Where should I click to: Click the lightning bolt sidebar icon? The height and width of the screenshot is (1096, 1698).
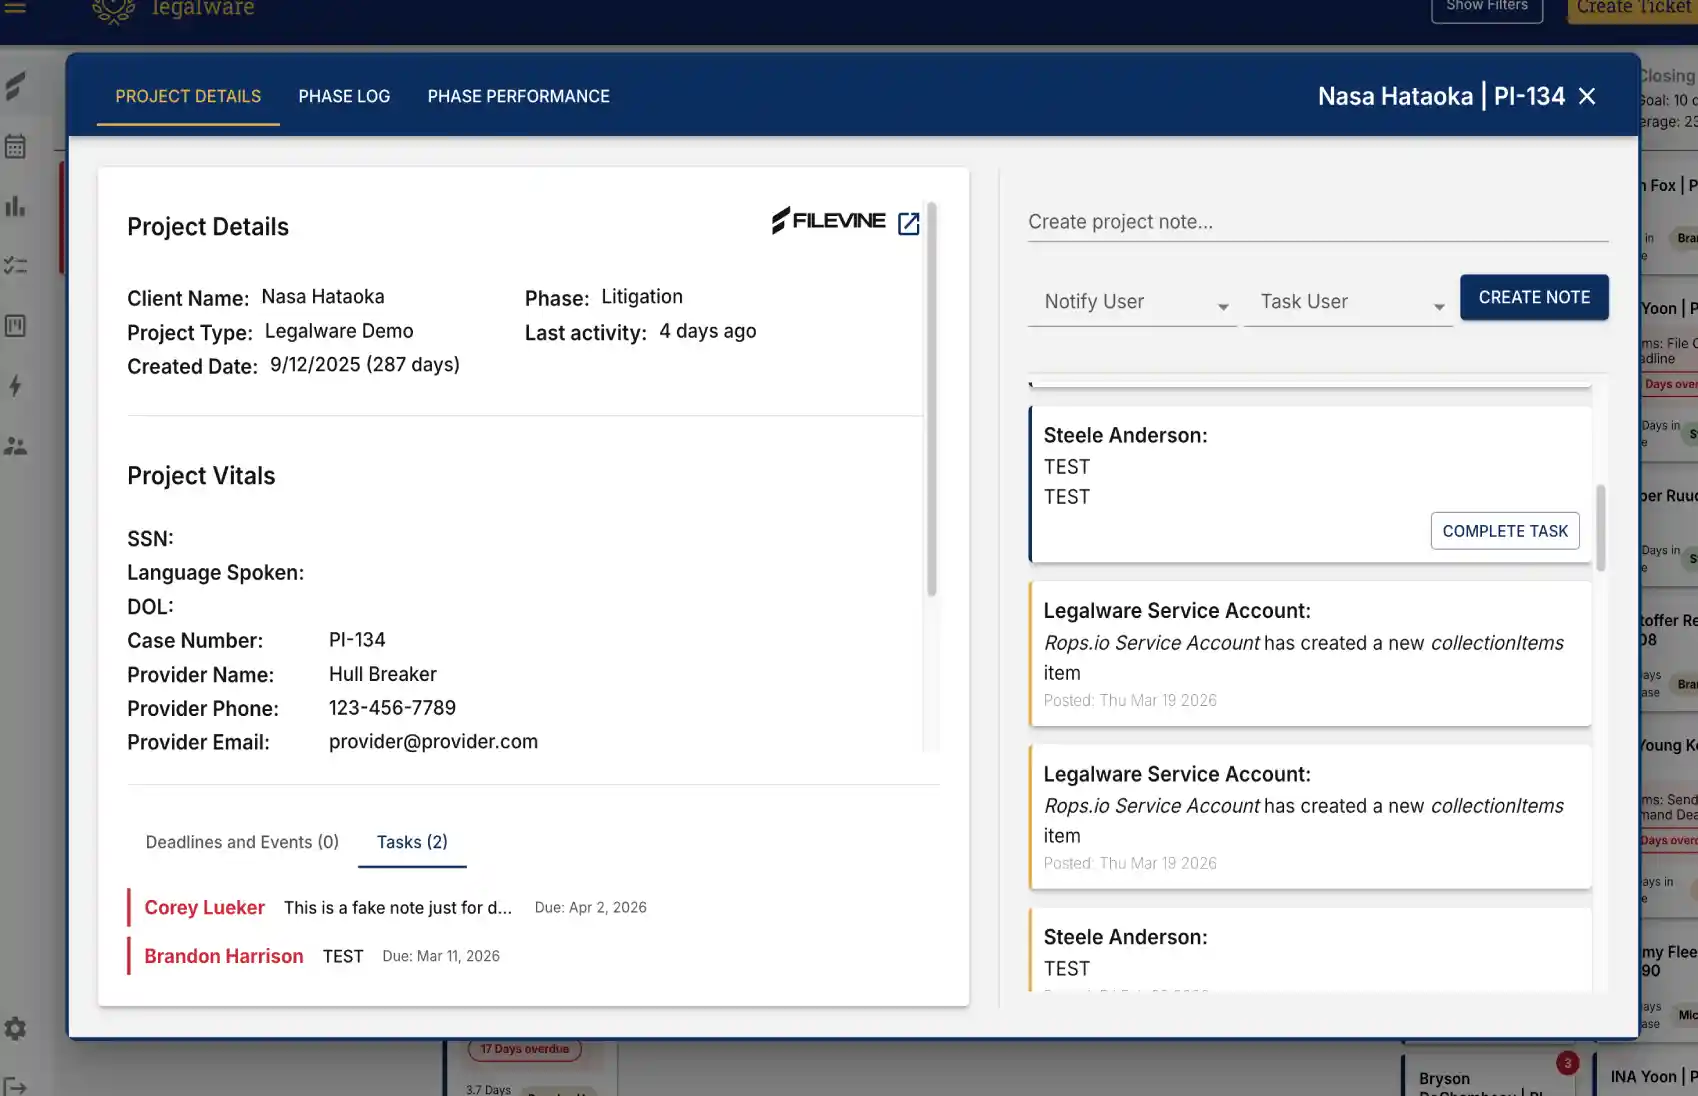tap(15, 386)
